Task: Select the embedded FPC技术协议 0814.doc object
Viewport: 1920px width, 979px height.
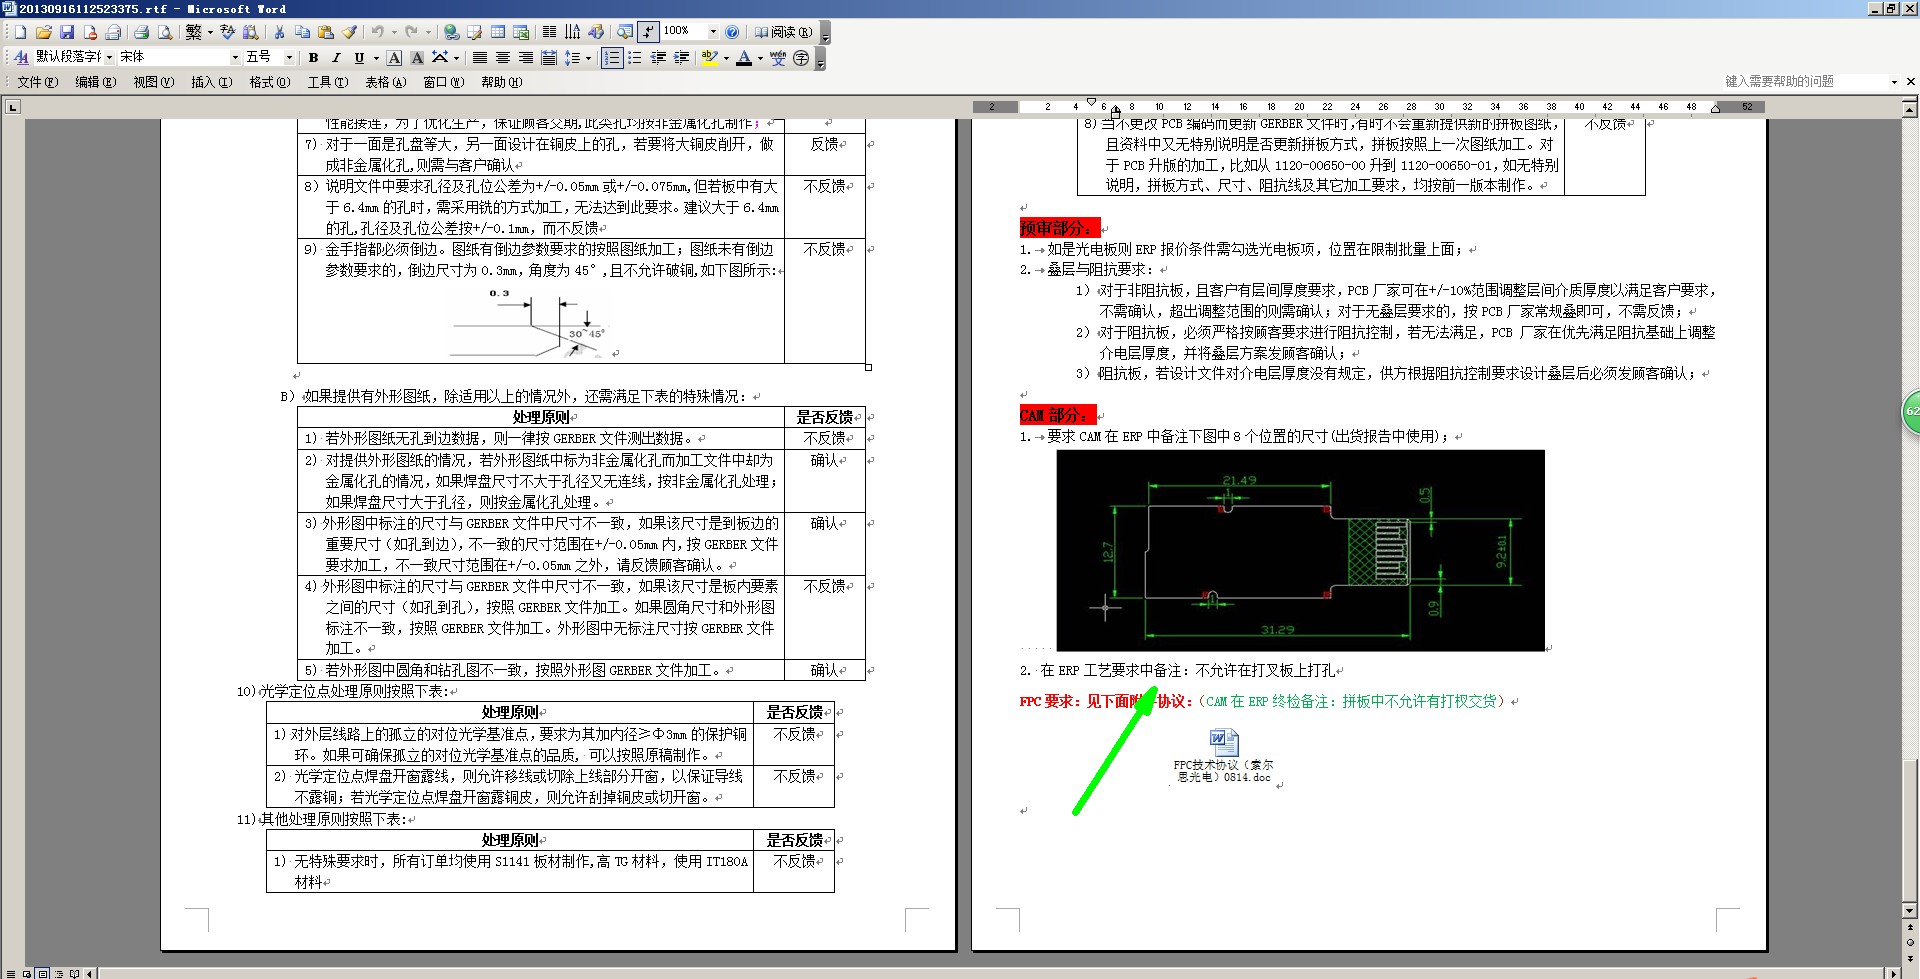Action: pyautogui.click(x=1224, y=756)
